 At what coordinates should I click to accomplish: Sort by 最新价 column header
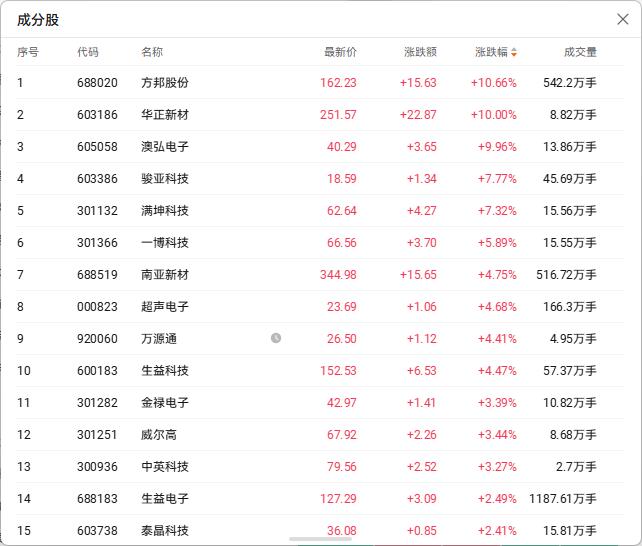coord(340,52)
